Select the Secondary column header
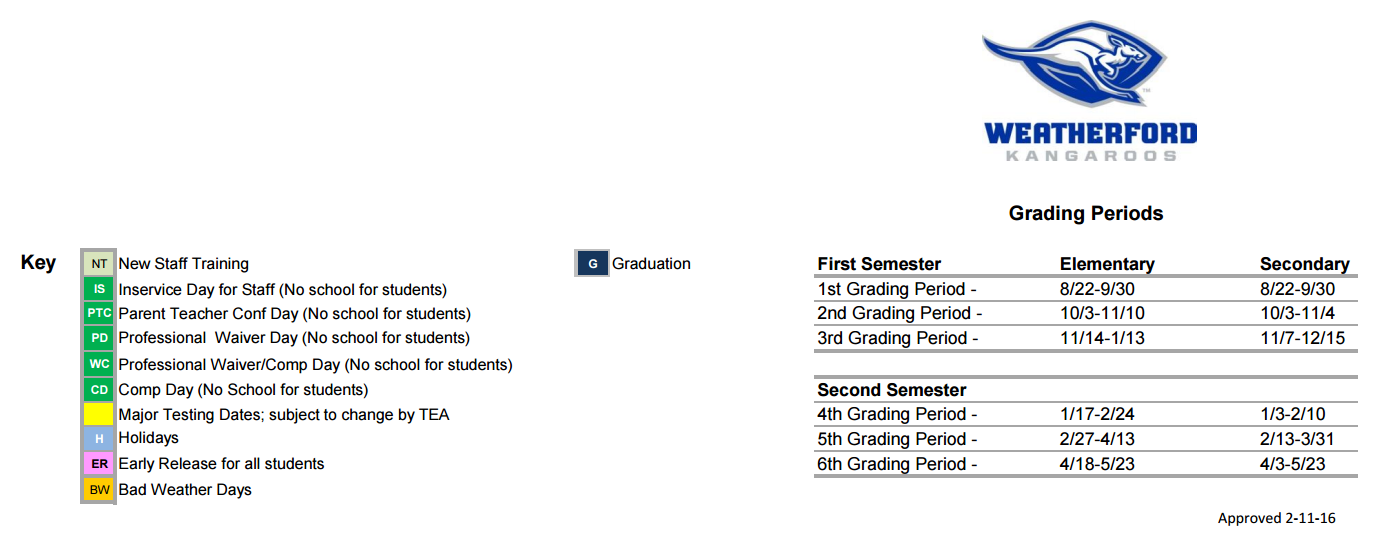 pos(1304,264)
